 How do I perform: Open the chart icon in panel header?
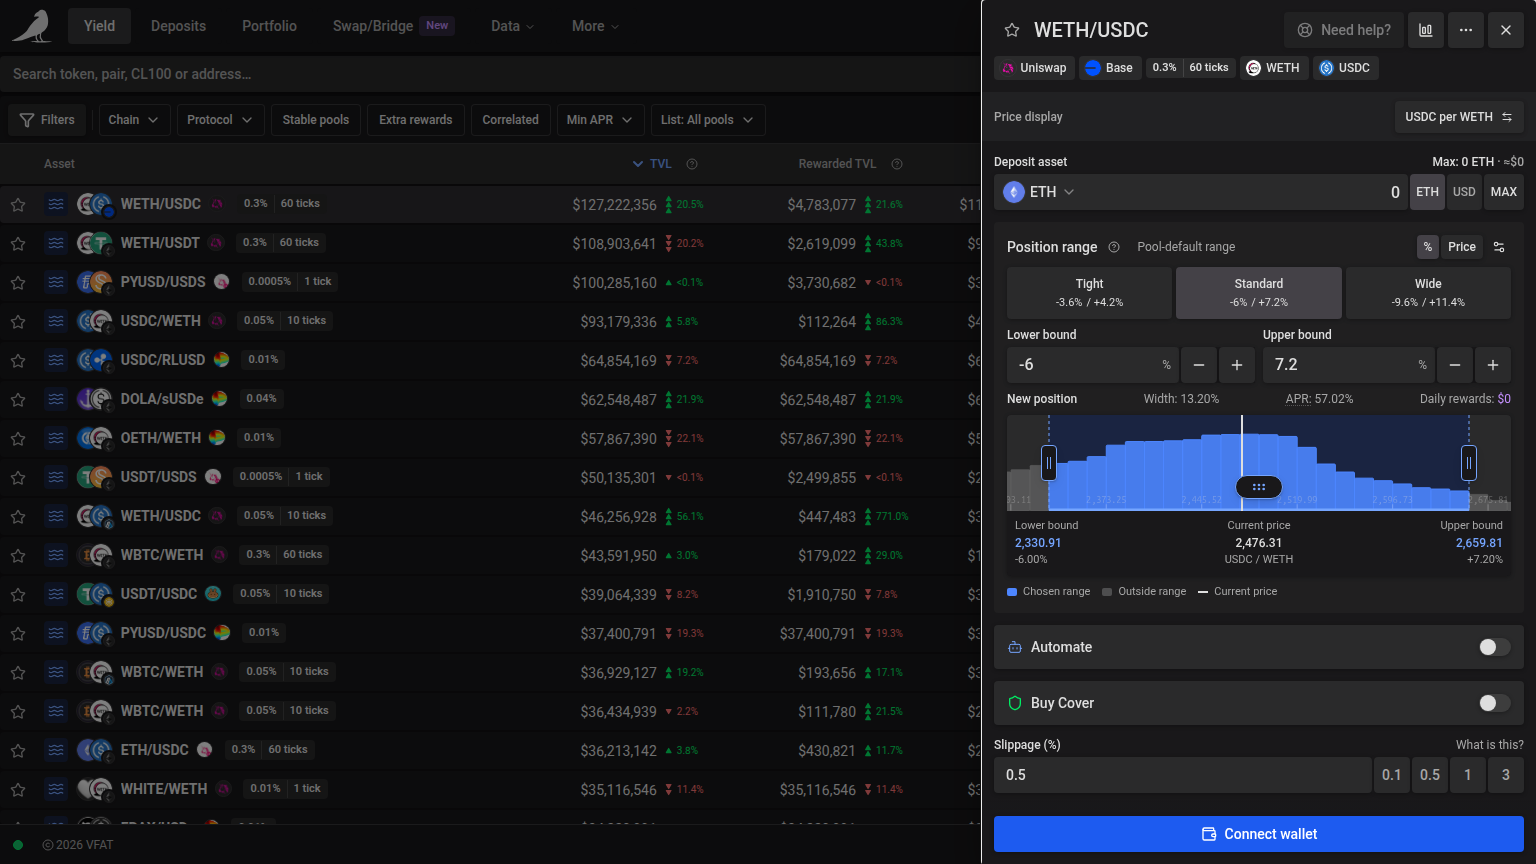(1426, 30)
